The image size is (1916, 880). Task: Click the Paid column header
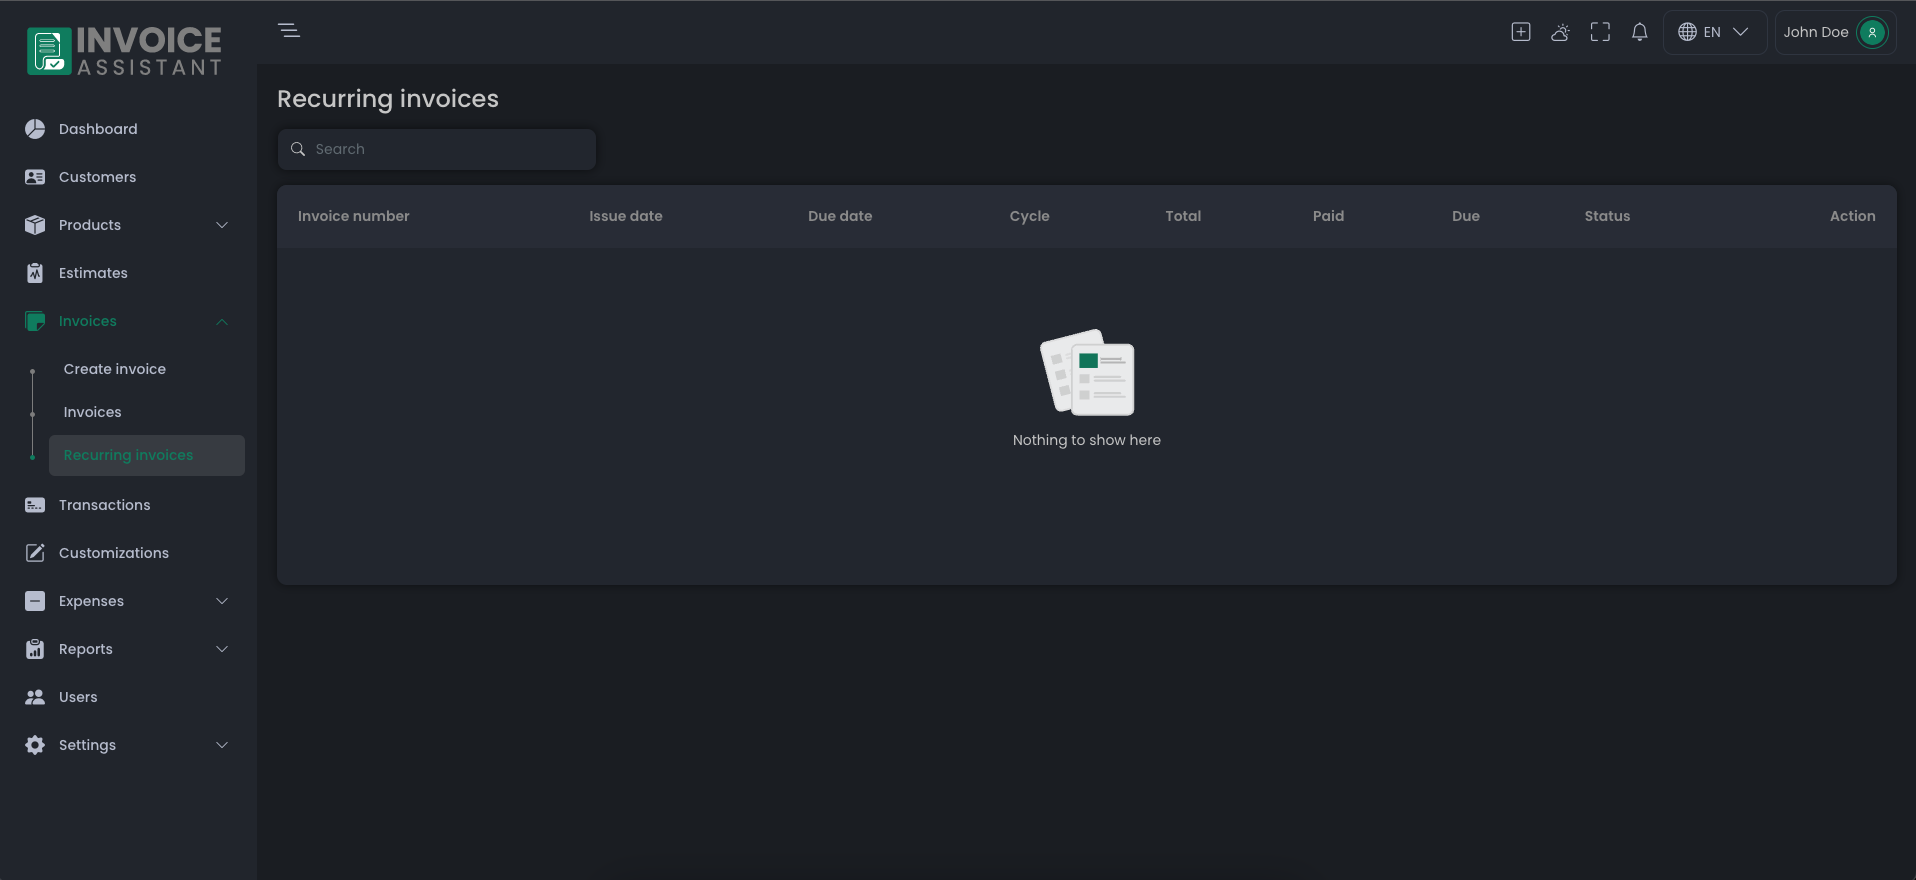click(x=1328, y=216)
